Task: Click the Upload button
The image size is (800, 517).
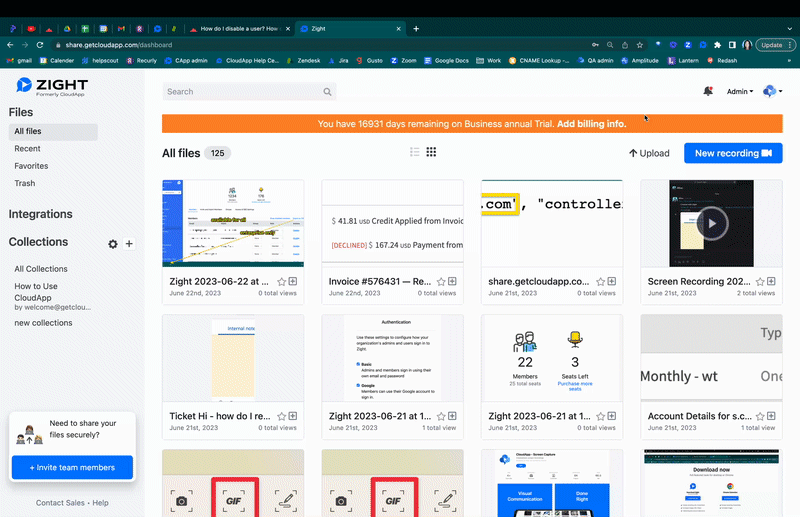Action: click(649, 153)
